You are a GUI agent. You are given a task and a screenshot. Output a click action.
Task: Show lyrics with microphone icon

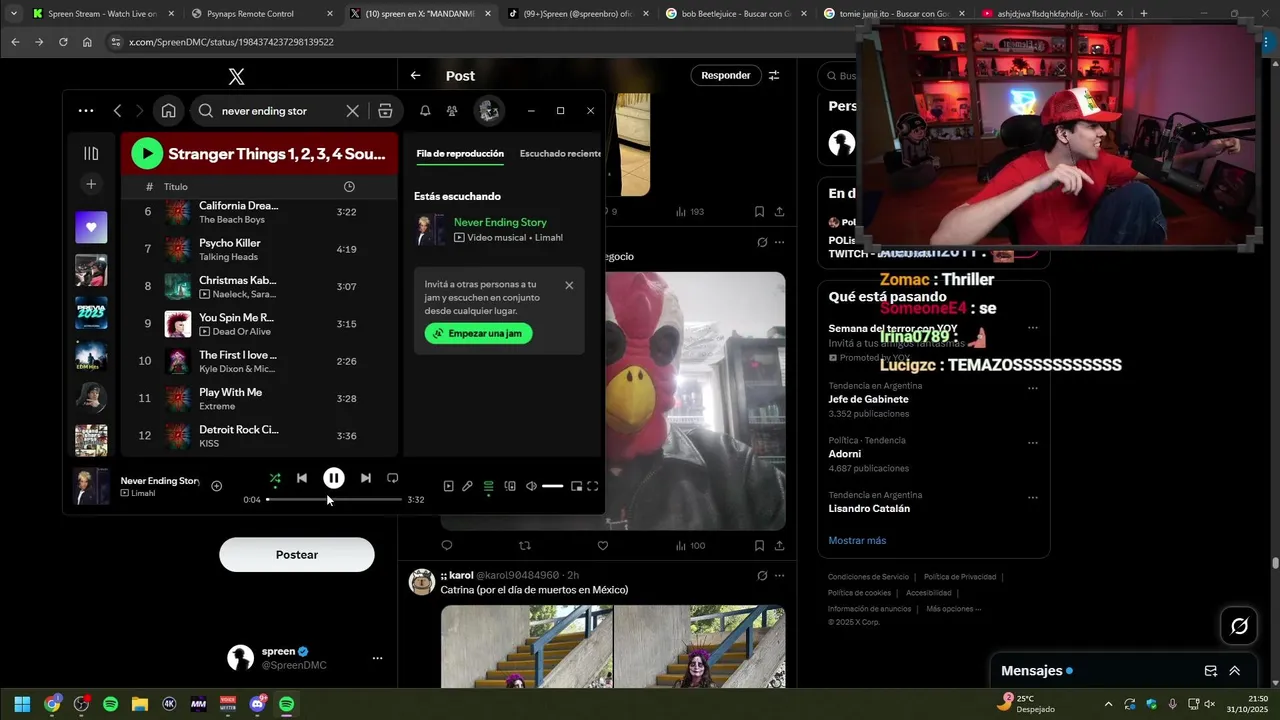pyautogui.click(x=467, y=486)
